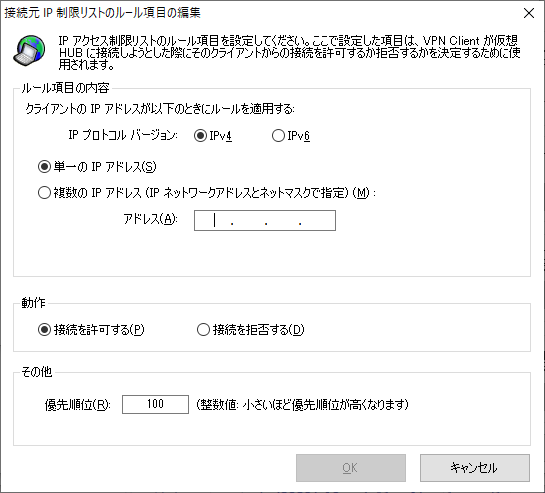This screenshot has width=545, height=493.
Task: Close the rule edit dialog
Action: (529, 13)
